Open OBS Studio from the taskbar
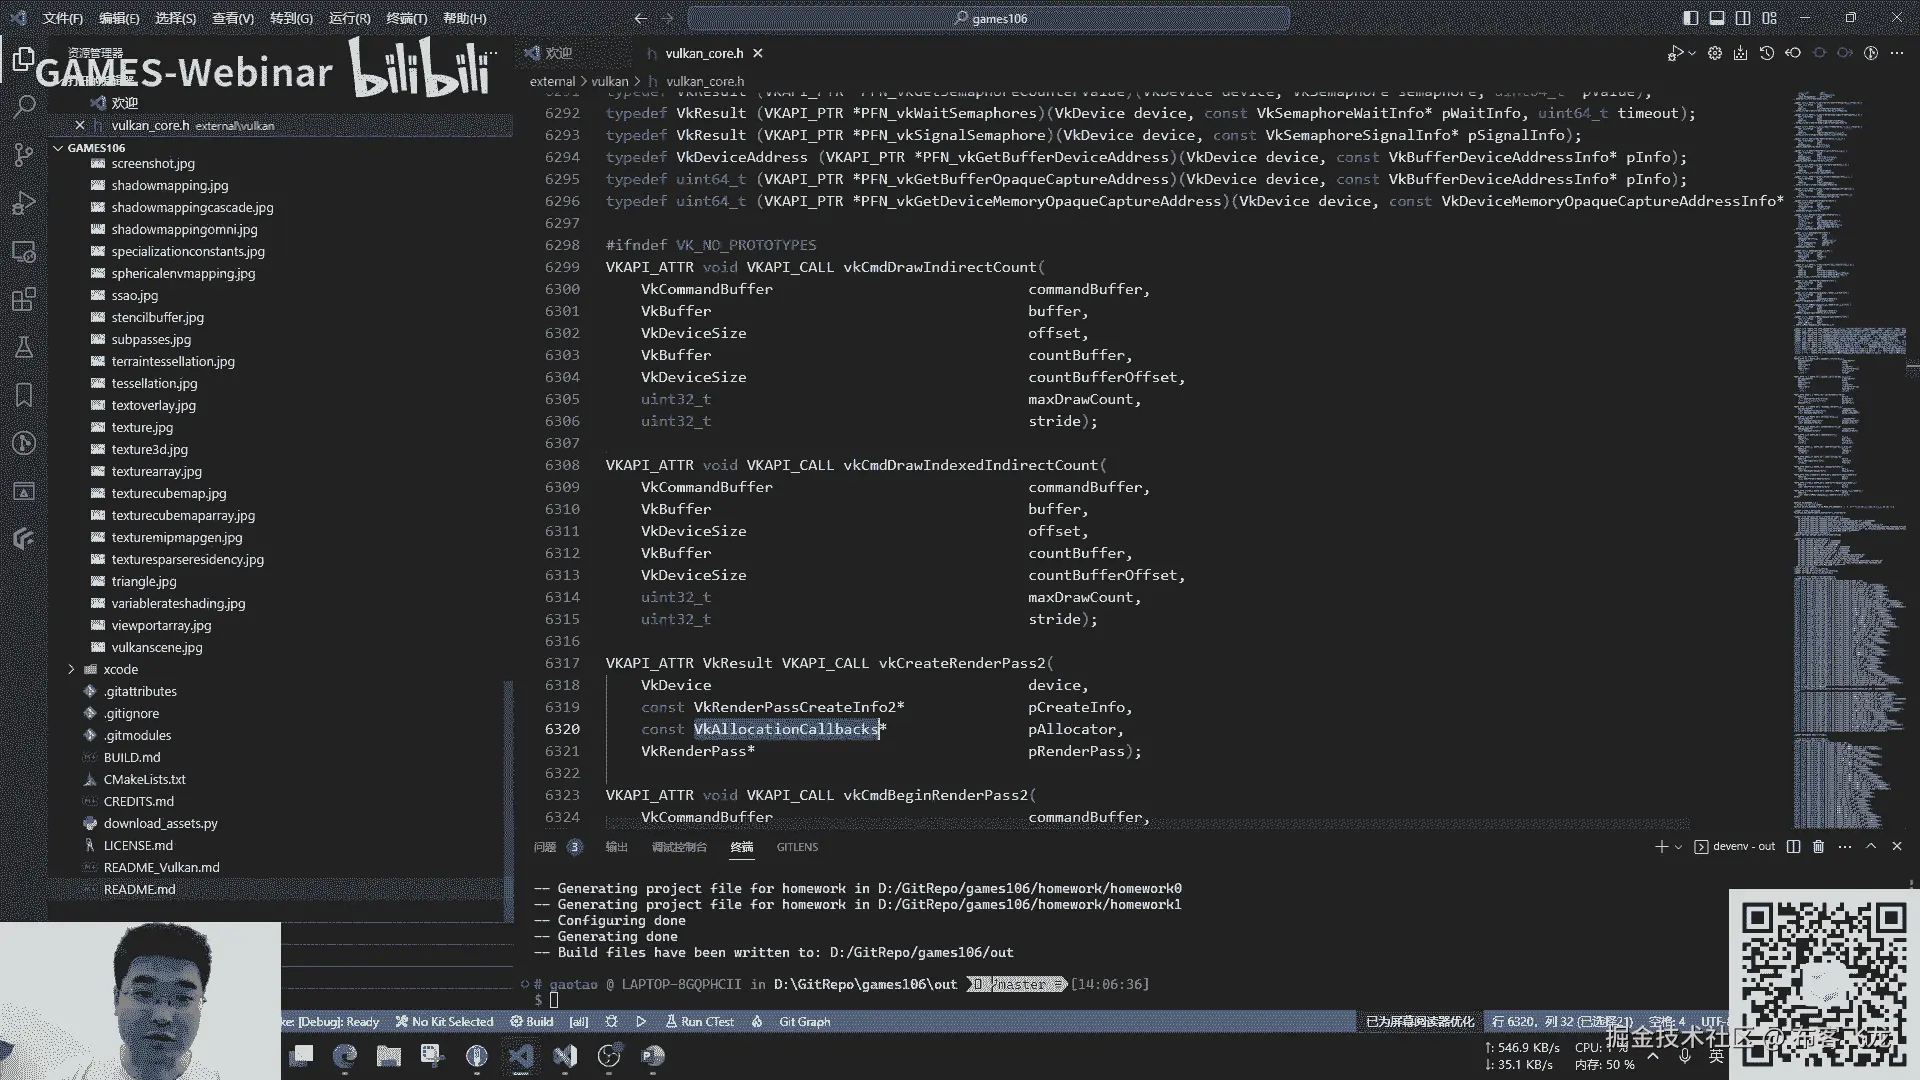This screenshot has height=1080, width=1920. pos(608,1056)
